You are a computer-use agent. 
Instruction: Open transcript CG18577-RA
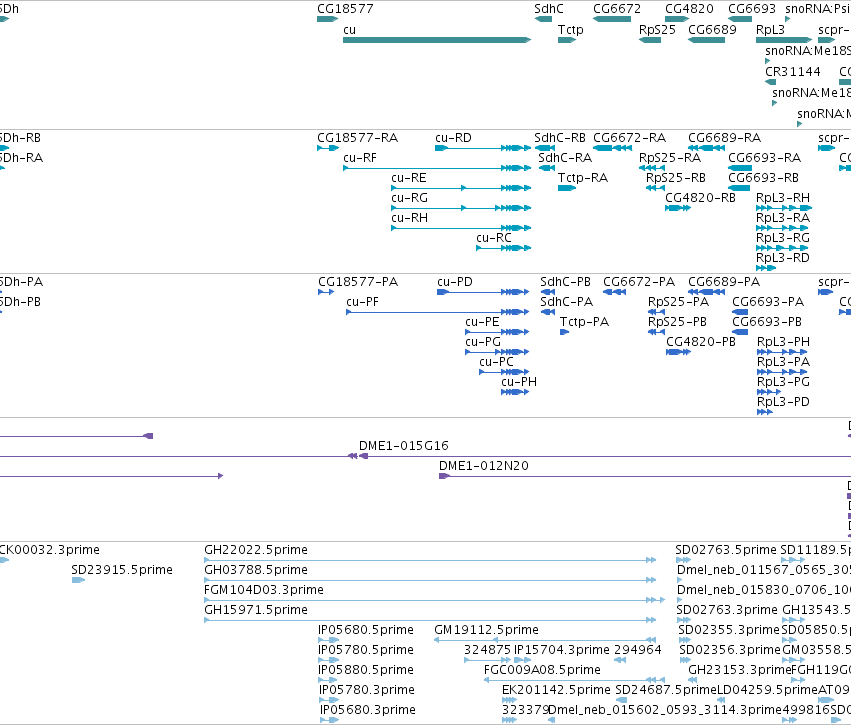click(358, 138)
